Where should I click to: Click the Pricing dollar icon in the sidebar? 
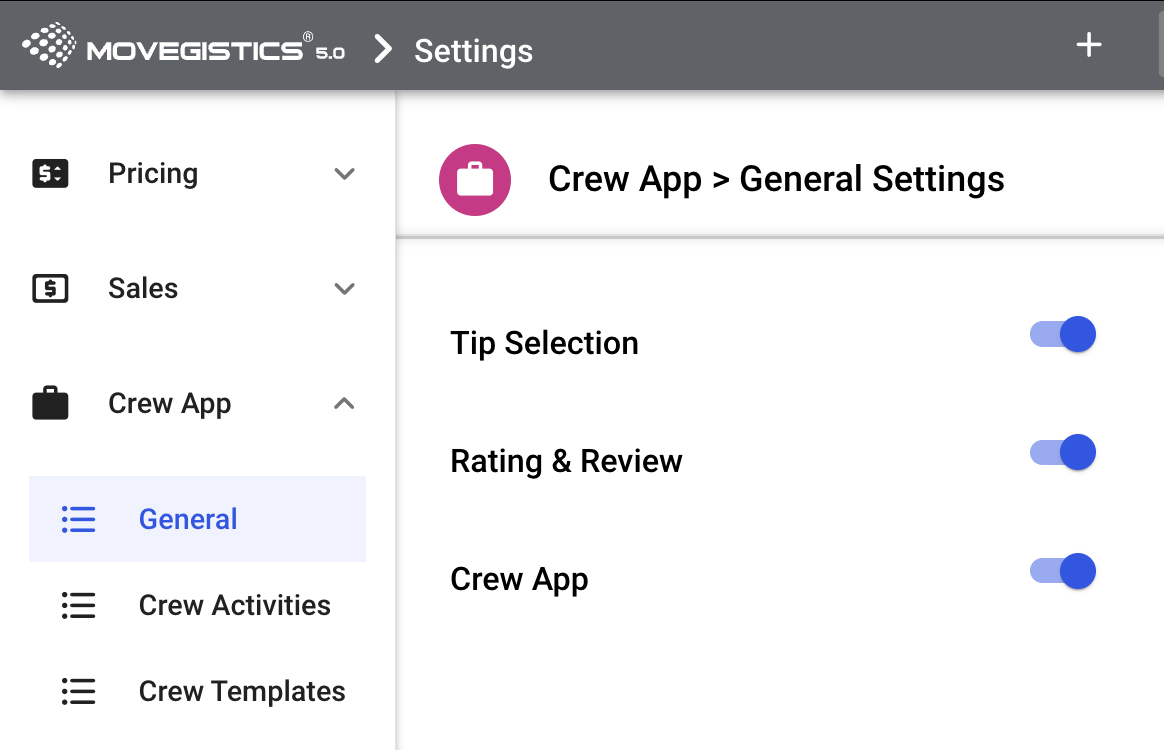[x=50, y=174]
